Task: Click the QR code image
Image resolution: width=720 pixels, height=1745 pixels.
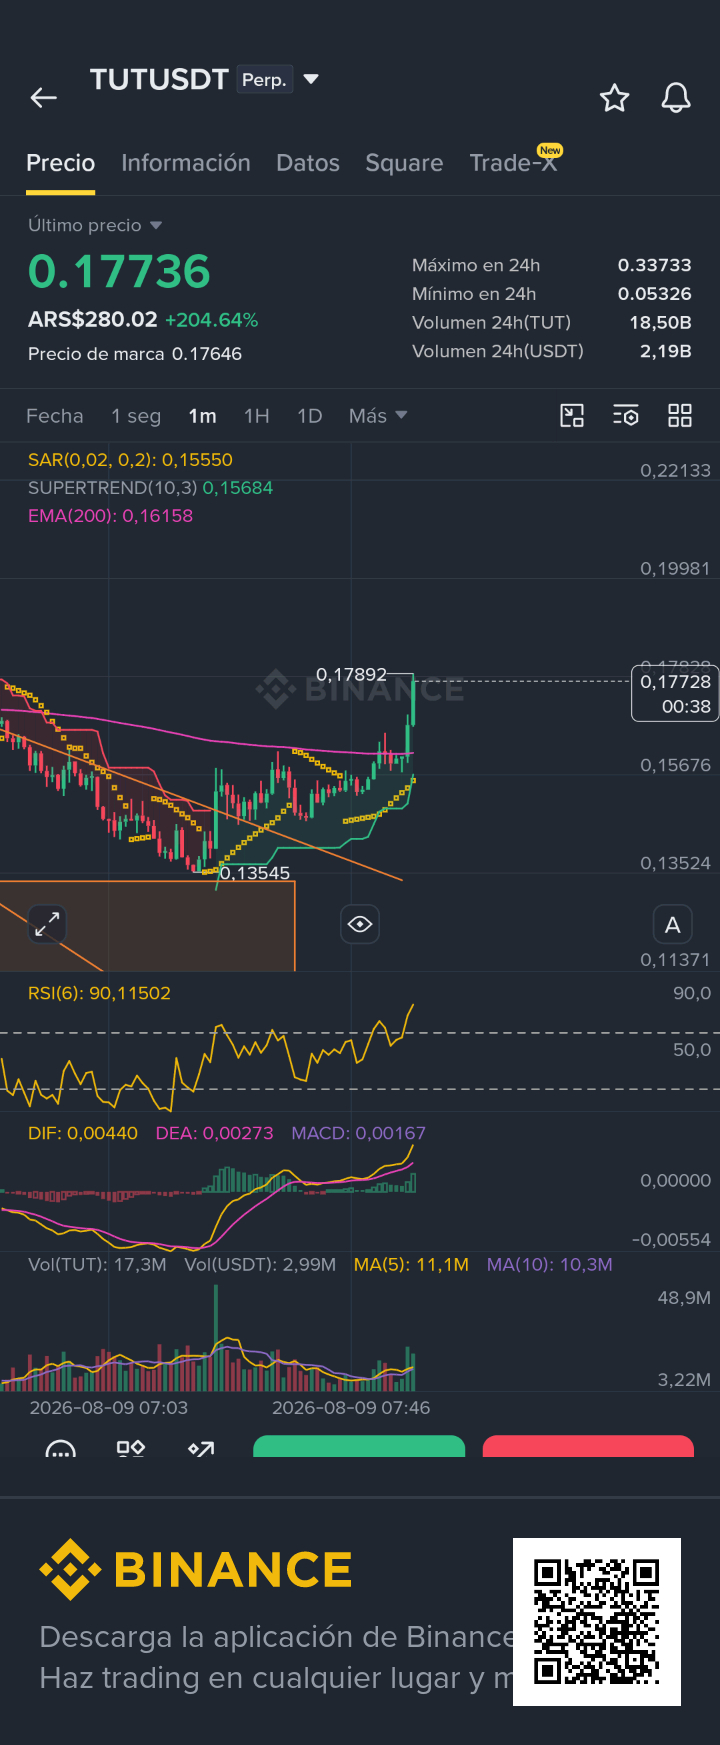Action: (x=597, y=1622)
